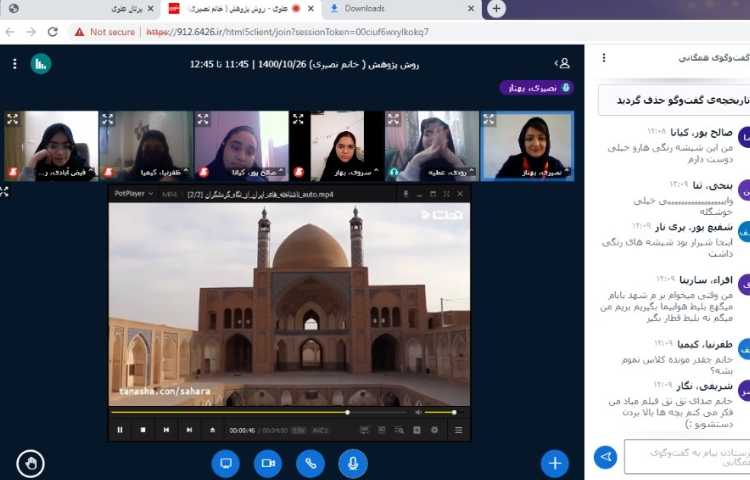
Task: Click the open file eject button in PotPlayer
Action: (212, 430)
